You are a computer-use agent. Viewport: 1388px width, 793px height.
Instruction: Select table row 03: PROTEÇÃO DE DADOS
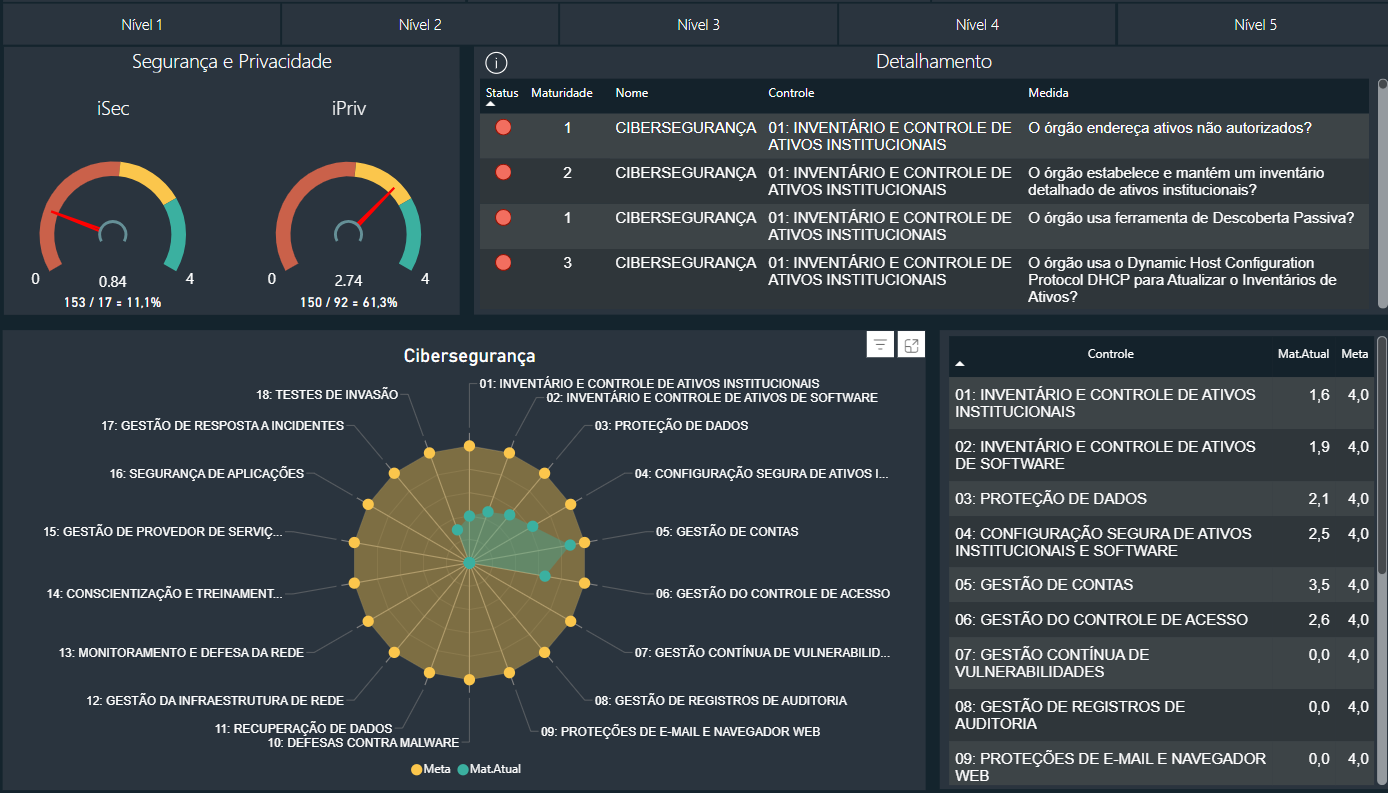tap(1161, 499)
